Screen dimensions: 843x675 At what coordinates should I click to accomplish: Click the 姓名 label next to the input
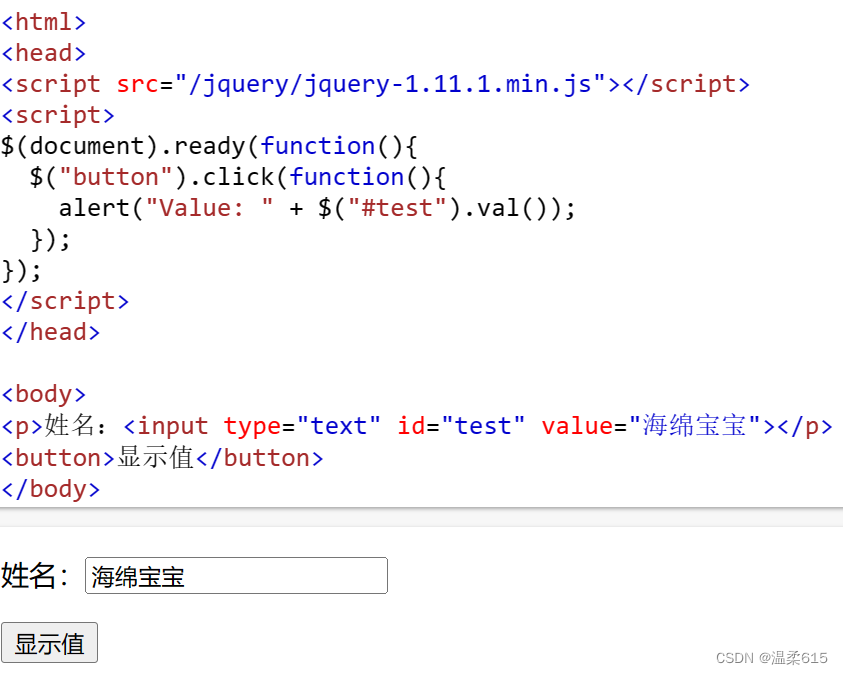35,573
